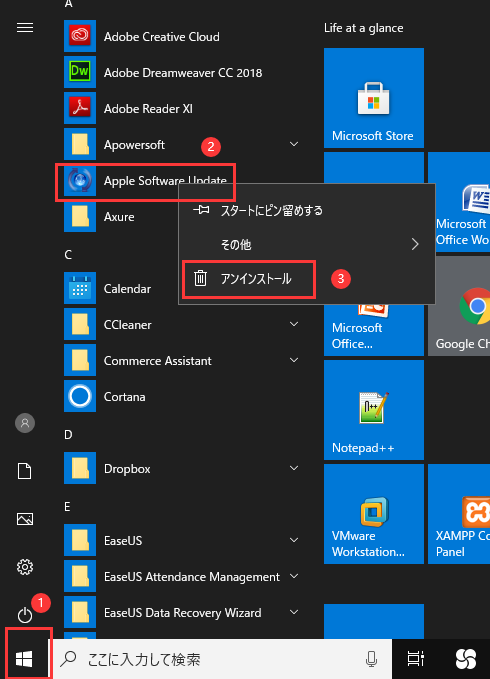490x679 pixels.
Task: Open Documents from the sidebar icon
Action: point(25,471)
